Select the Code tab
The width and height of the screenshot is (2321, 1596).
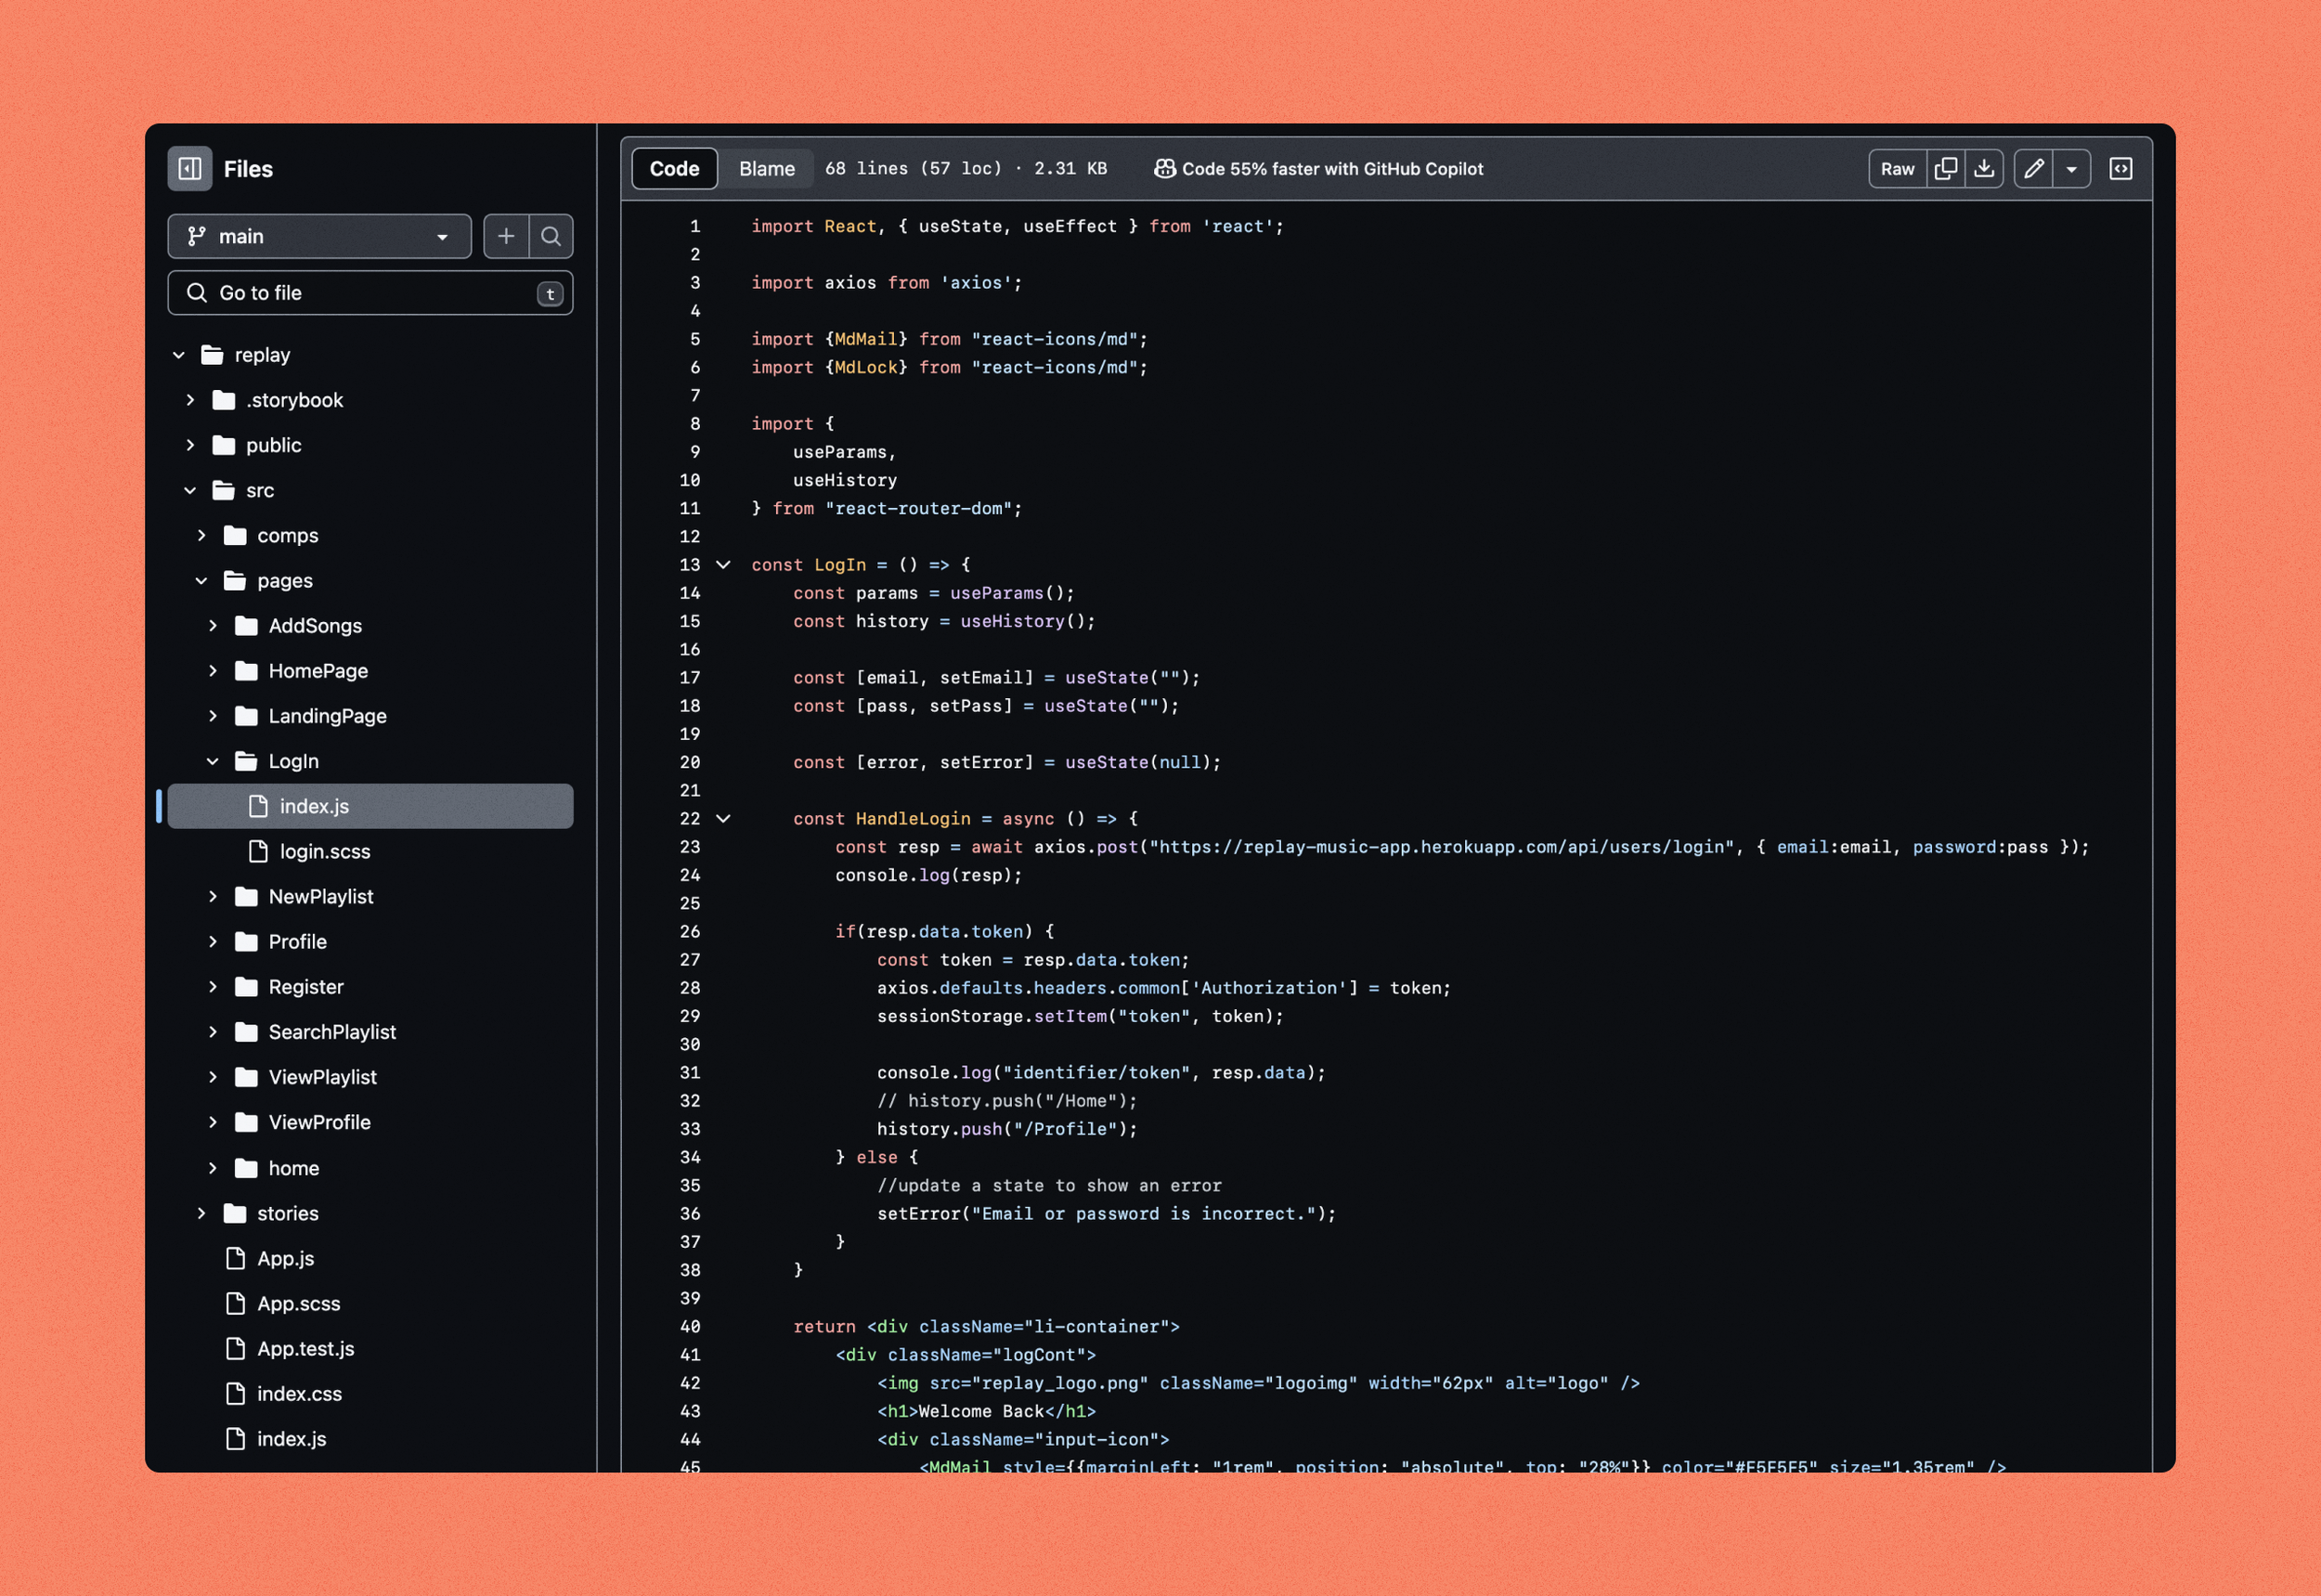(x=674, y=169)
